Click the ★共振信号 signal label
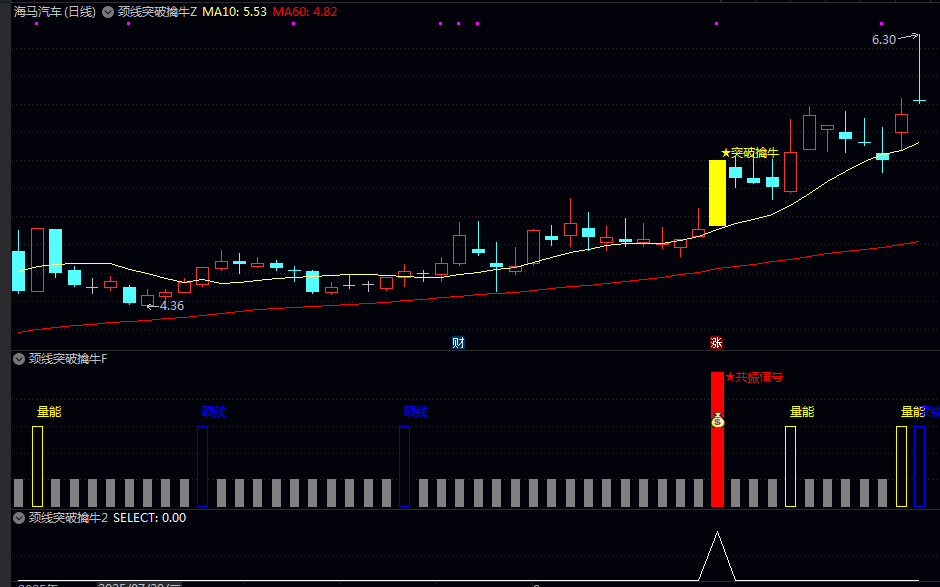940x587 pixels. point(754,377)
